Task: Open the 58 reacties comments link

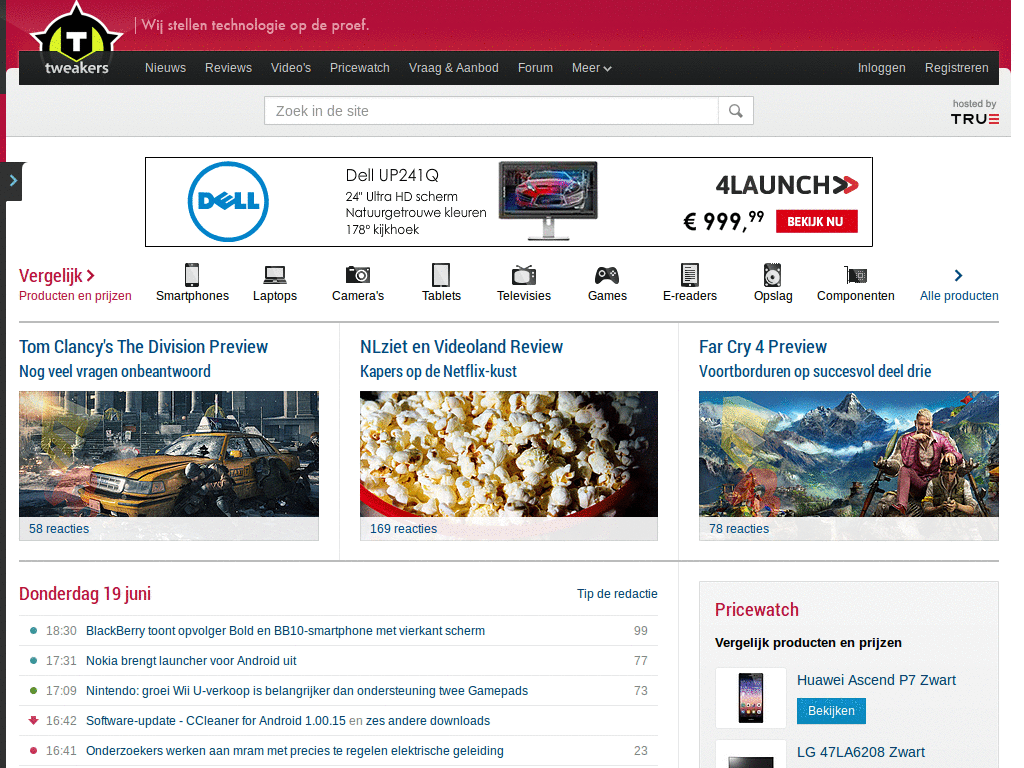Action: (59, 529)
